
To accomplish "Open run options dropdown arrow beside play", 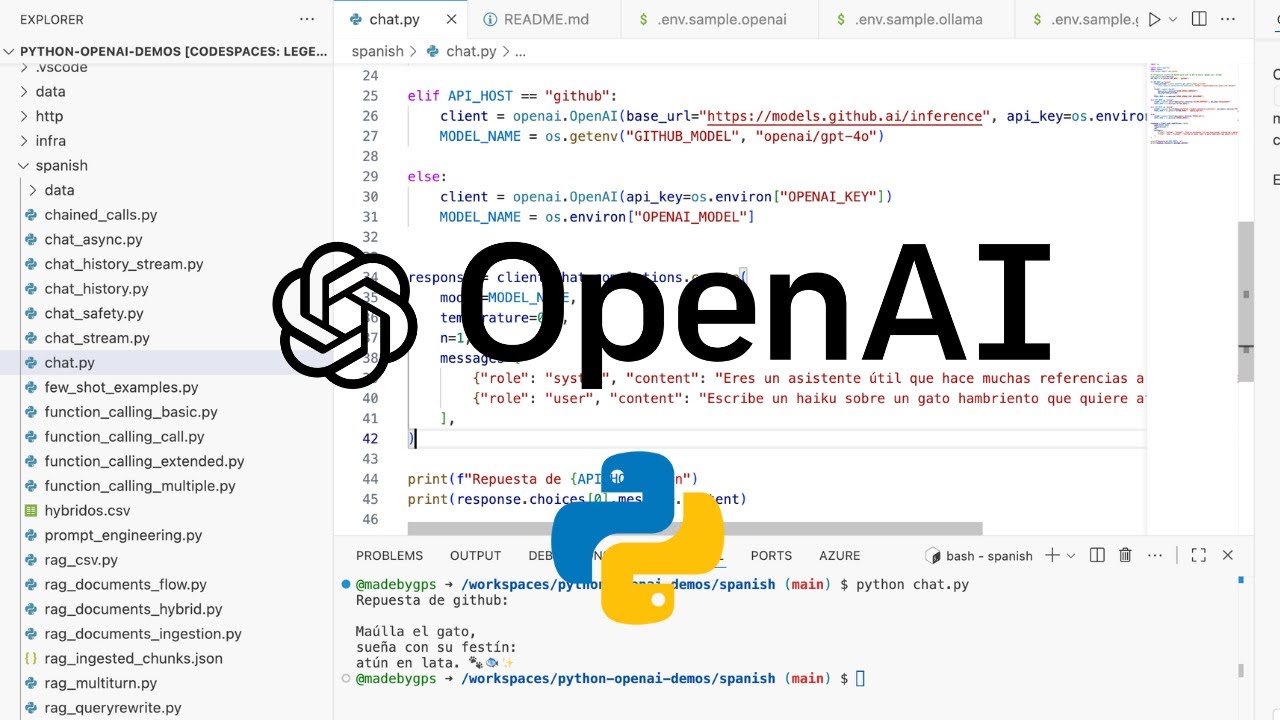I will coord(1173,19).
